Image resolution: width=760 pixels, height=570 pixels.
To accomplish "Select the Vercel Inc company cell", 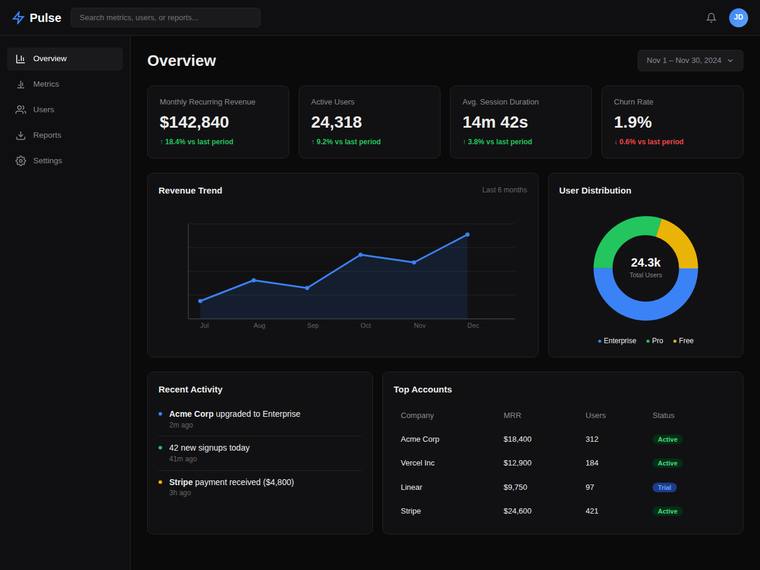I will tap(417, 463).
